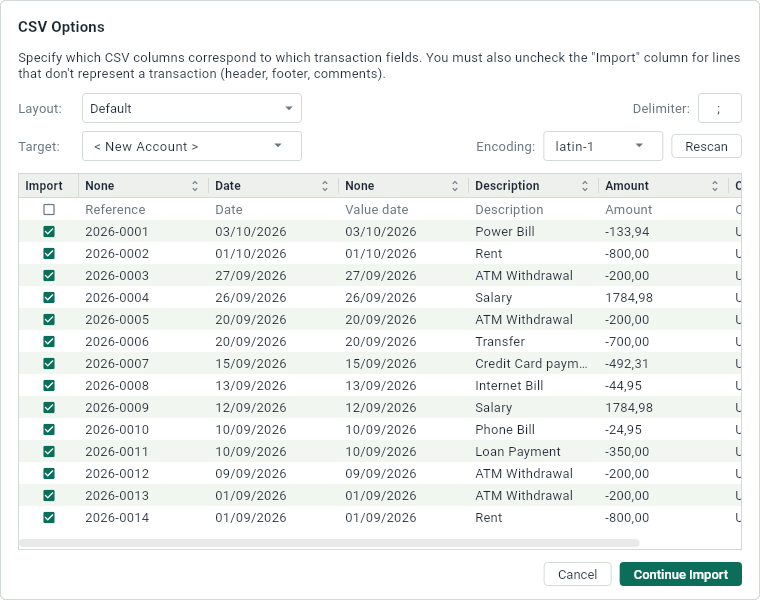Uncheck Import for row 2026-0001
This screenshot has height=600, width=760.
[49, 232]
